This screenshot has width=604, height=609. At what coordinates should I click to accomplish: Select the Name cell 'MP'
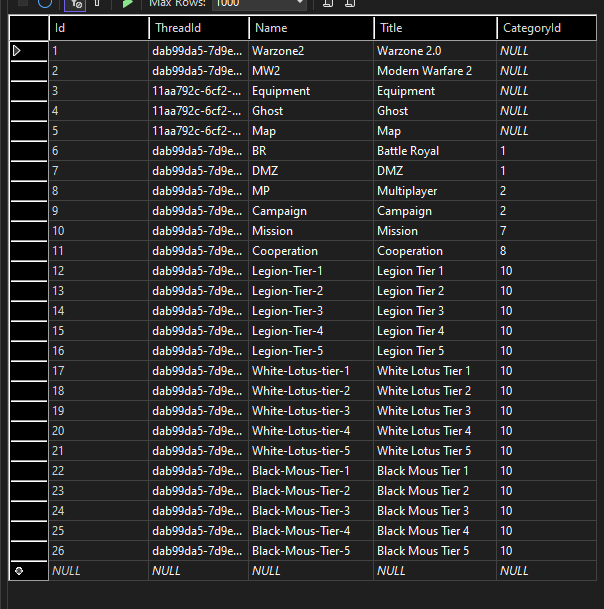[x=311, y=191]
